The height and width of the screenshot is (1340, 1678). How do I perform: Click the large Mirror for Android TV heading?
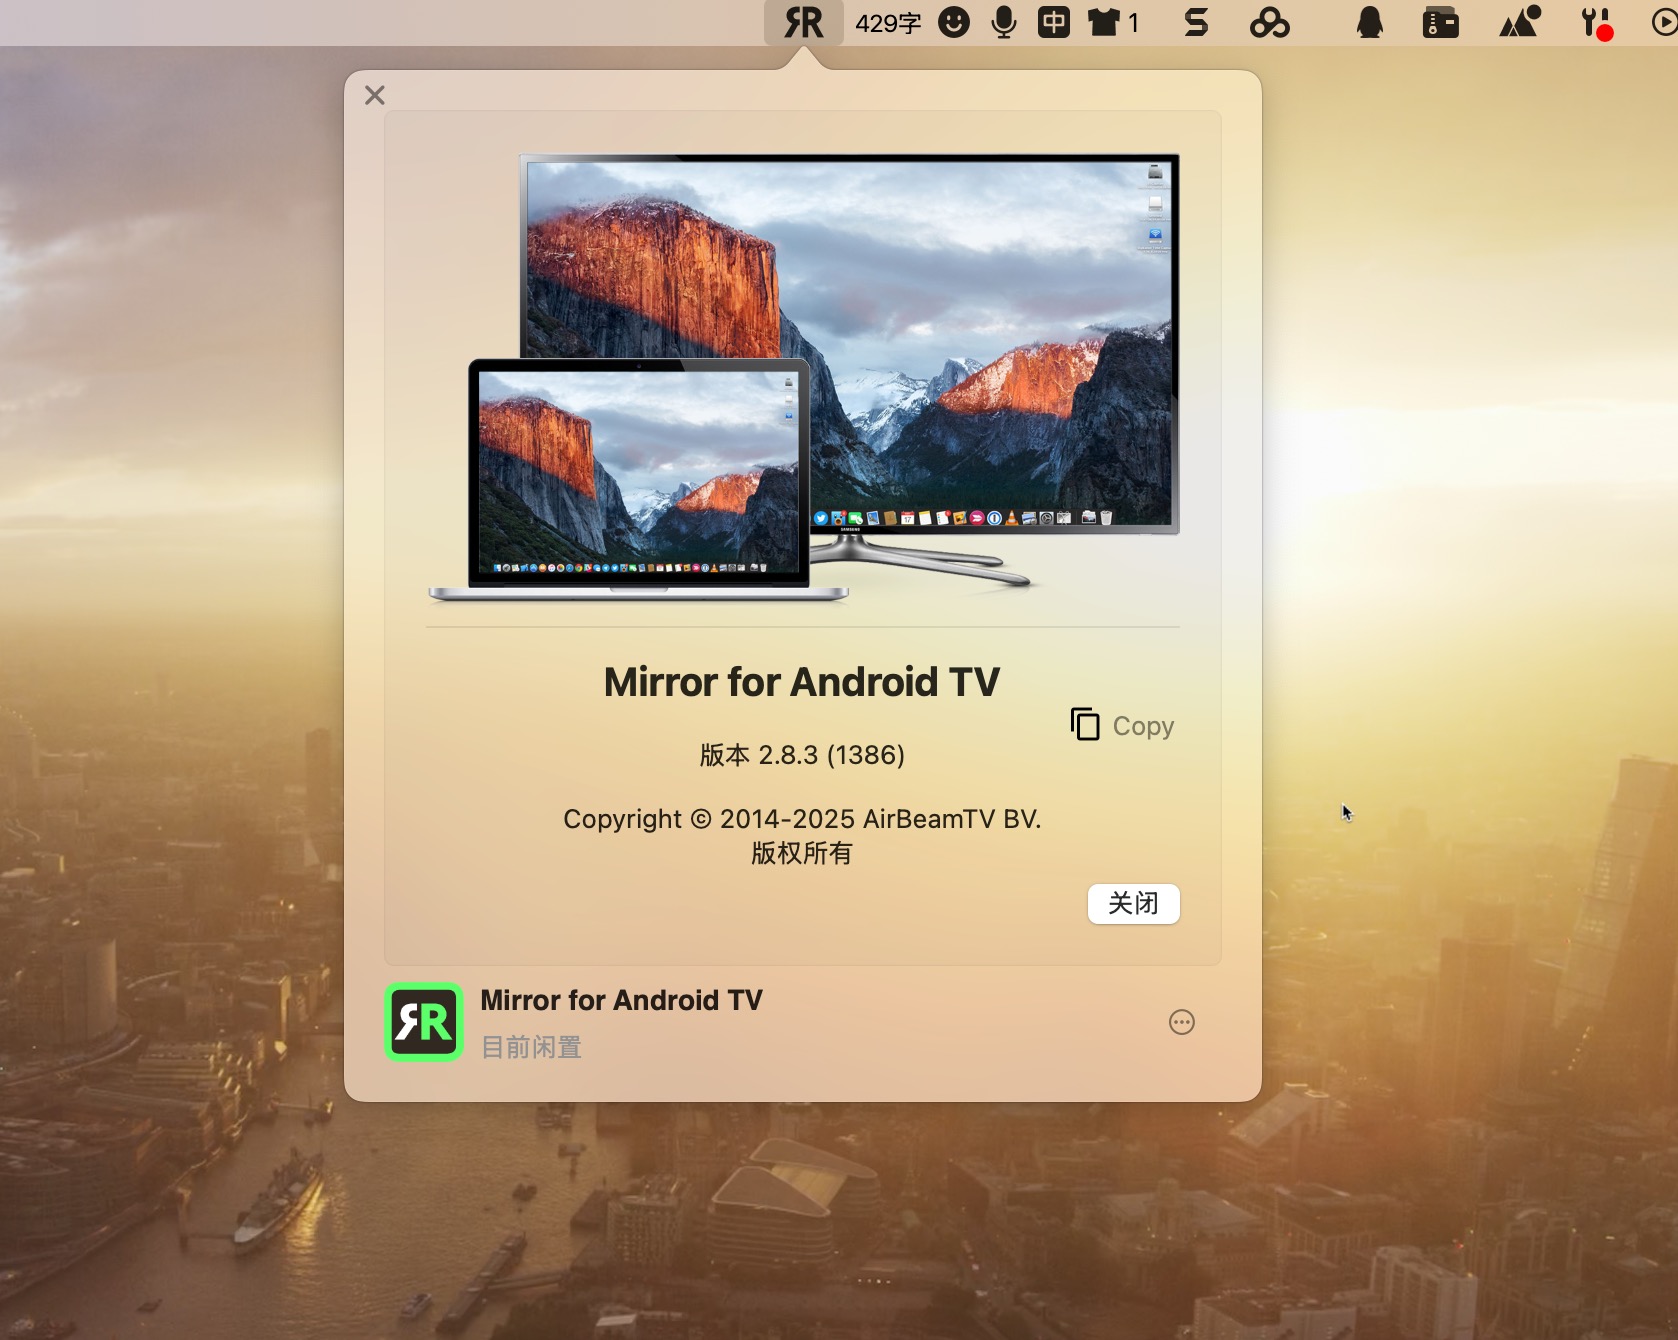pos(802,682)
